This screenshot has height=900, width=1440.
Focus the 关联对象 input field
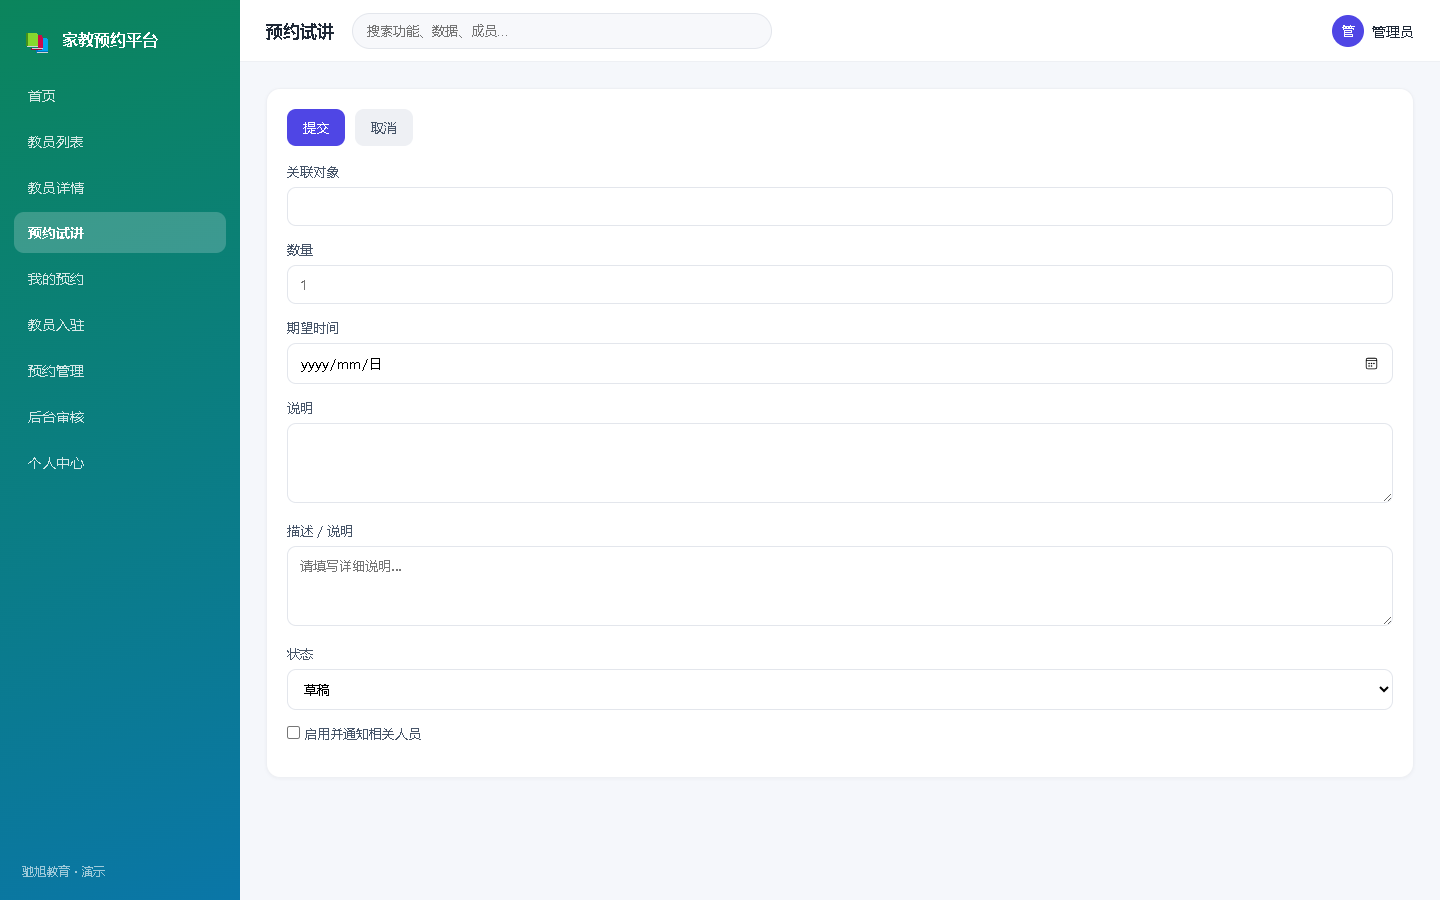[839, 207]
